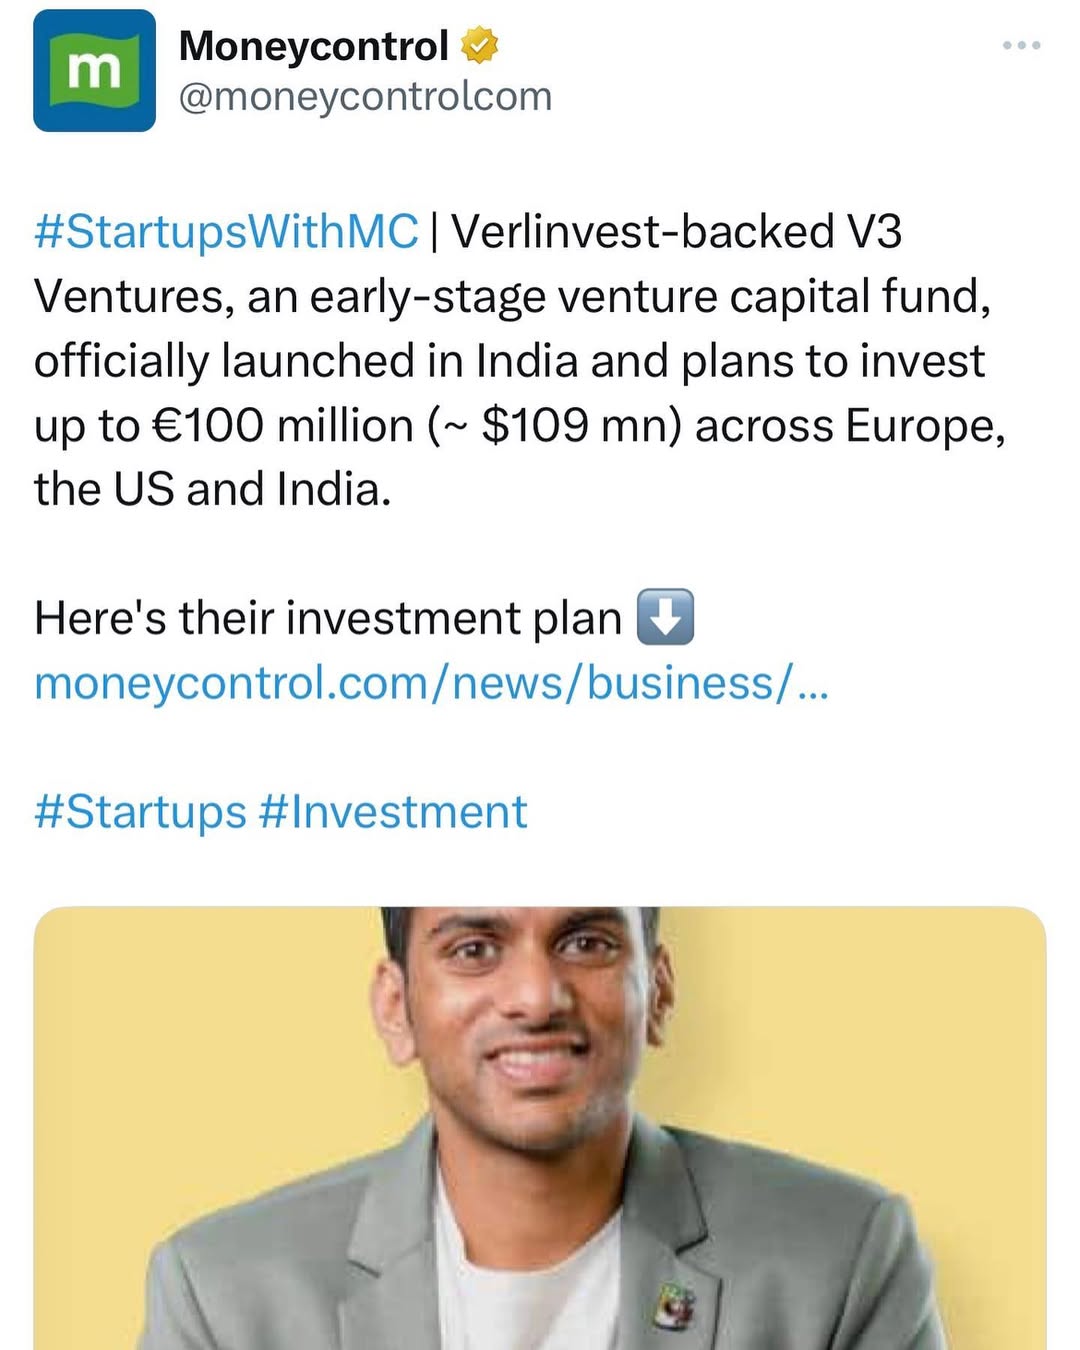Click the gold verified badge
1080x1350 pixels.
[x=479, y=46]
